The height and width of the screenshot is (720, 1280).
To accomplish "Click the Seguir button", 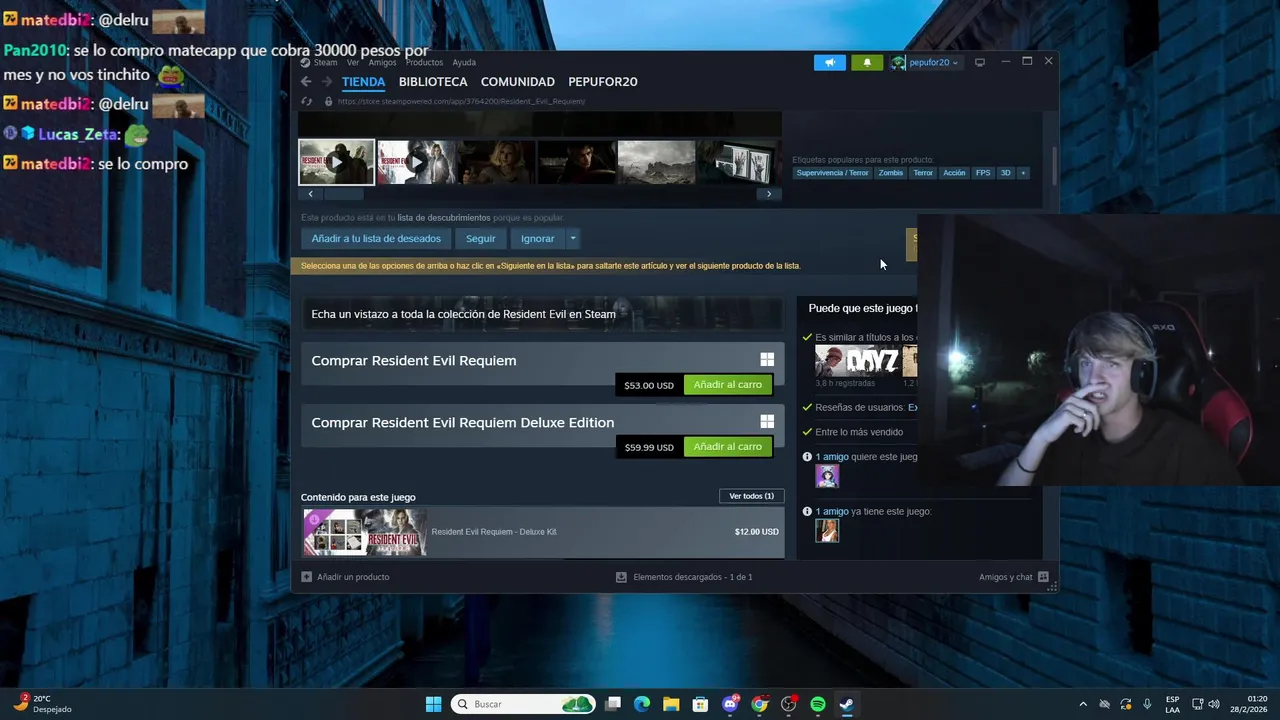I will (480, 238).
